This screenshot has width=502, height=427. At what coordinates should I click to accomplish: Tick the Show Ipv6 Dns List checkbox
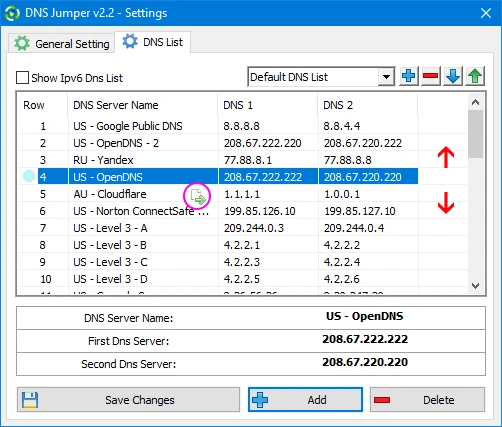point(22,78)
